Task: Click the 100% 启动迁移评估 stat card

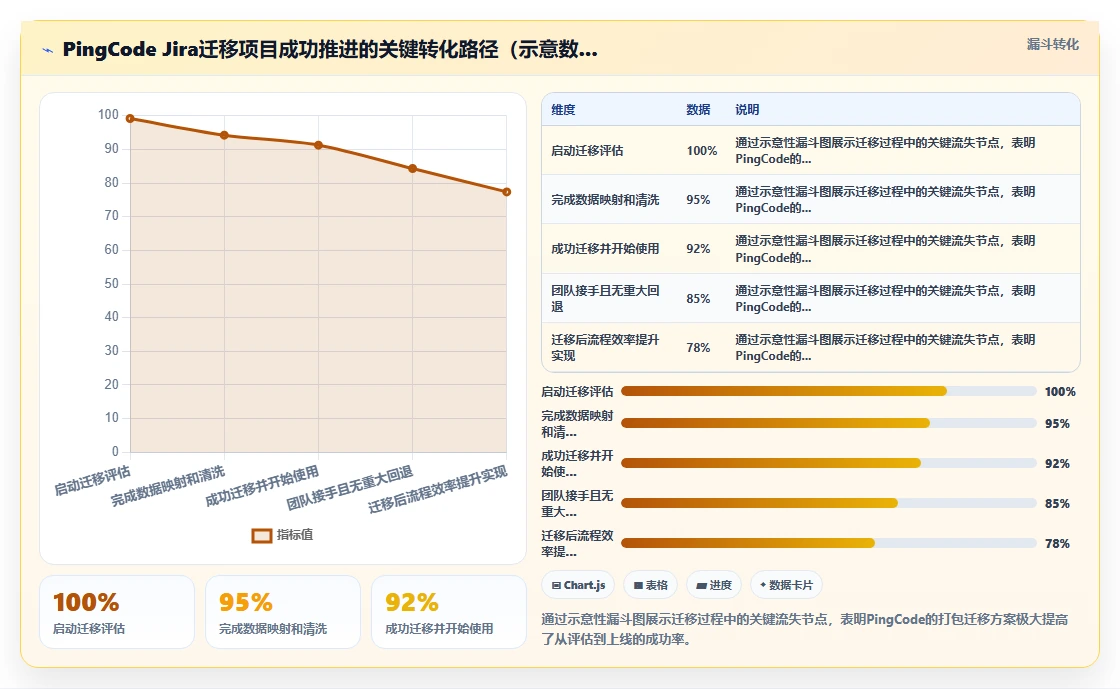Action: tap(117, 612)
